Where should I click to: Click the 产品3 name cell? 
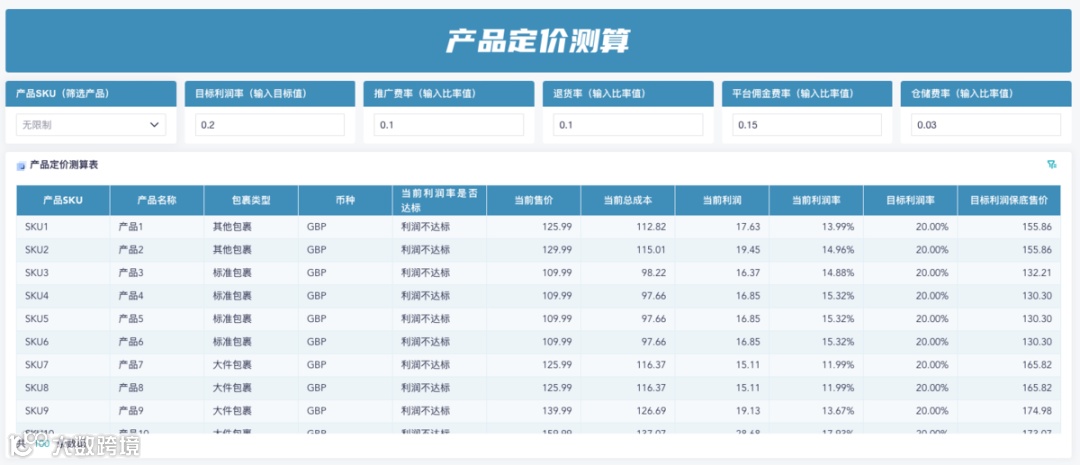[x=157, y=273]
